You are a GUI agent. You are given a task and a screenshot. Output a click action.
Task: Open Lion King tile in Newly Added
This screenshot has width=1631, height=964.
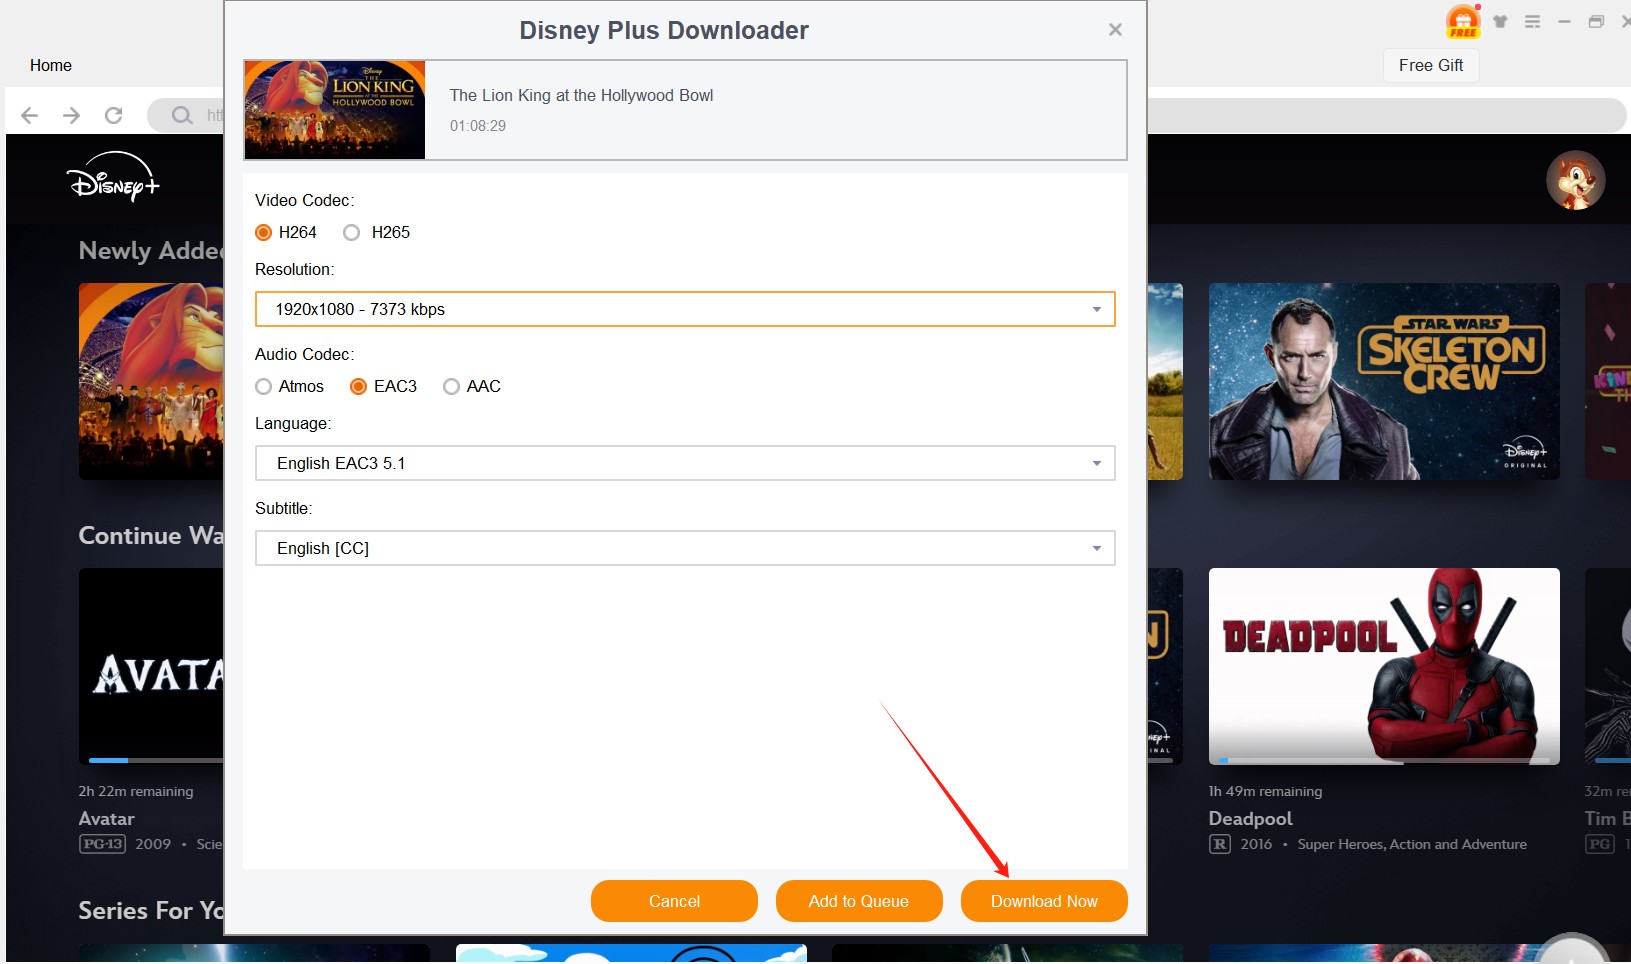click(151, 381)
